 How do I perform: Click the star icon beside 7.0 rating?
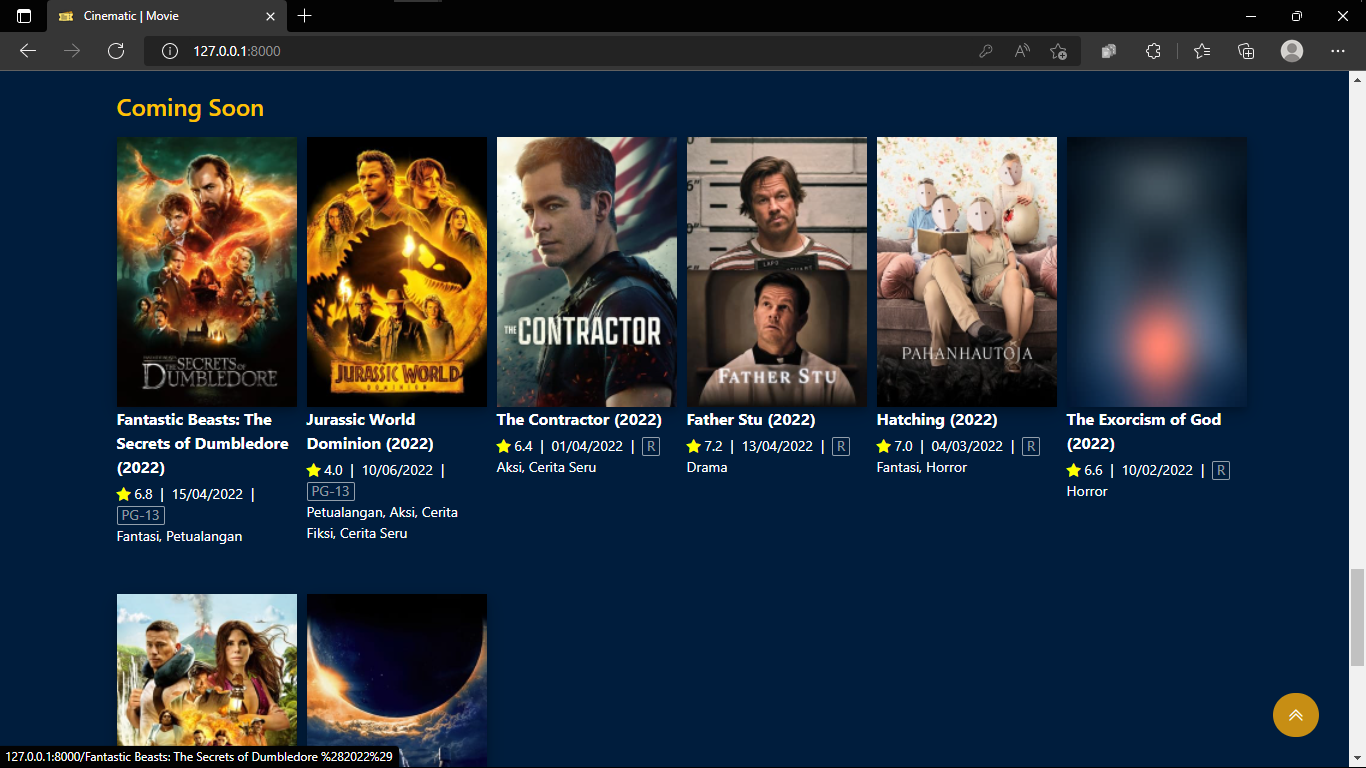point(884,446)
